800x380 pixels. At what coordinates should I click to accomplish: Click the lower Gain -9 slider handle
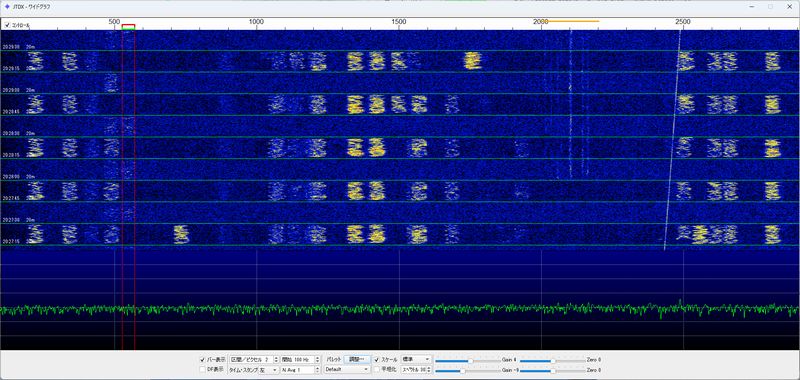click(x=463, y=371)
